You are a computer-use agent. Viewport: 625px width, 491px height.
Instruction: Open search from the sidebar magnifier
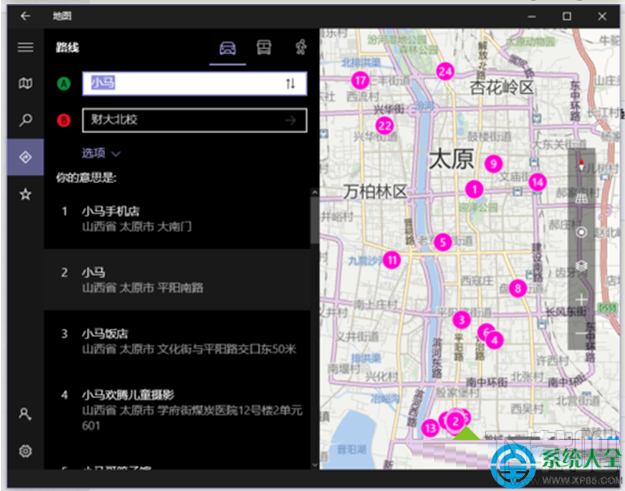click(x=26, y=120)
